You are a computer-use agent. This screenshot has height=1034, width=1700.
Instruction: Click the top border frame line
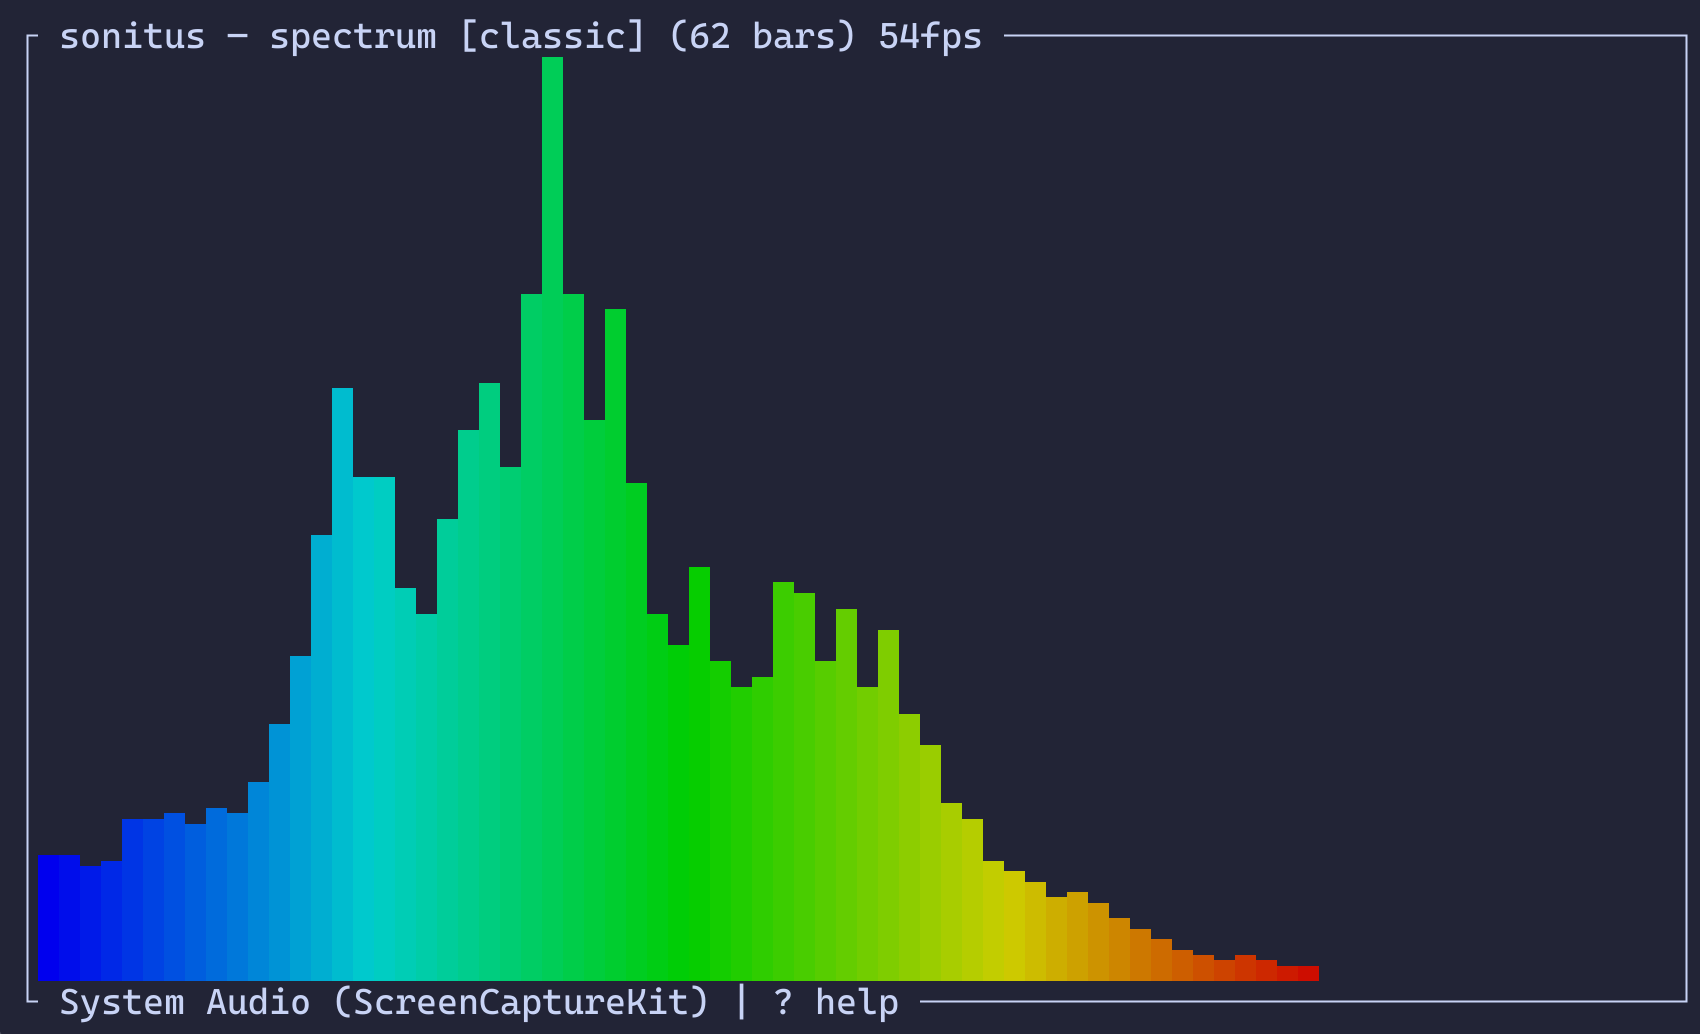click(1300, 36)
